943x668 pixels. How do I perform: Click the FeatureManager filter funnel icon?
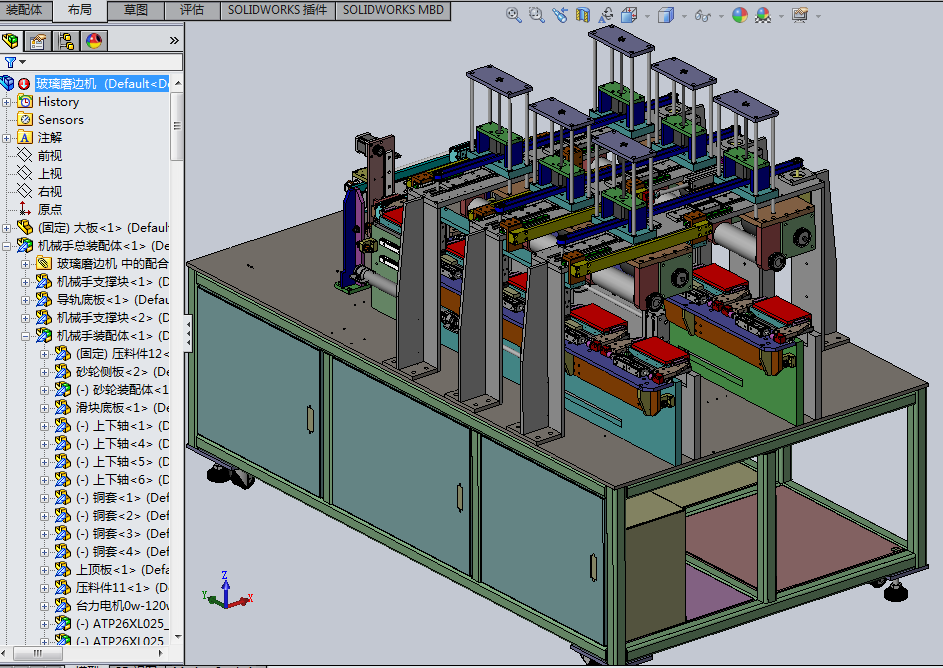11,62
